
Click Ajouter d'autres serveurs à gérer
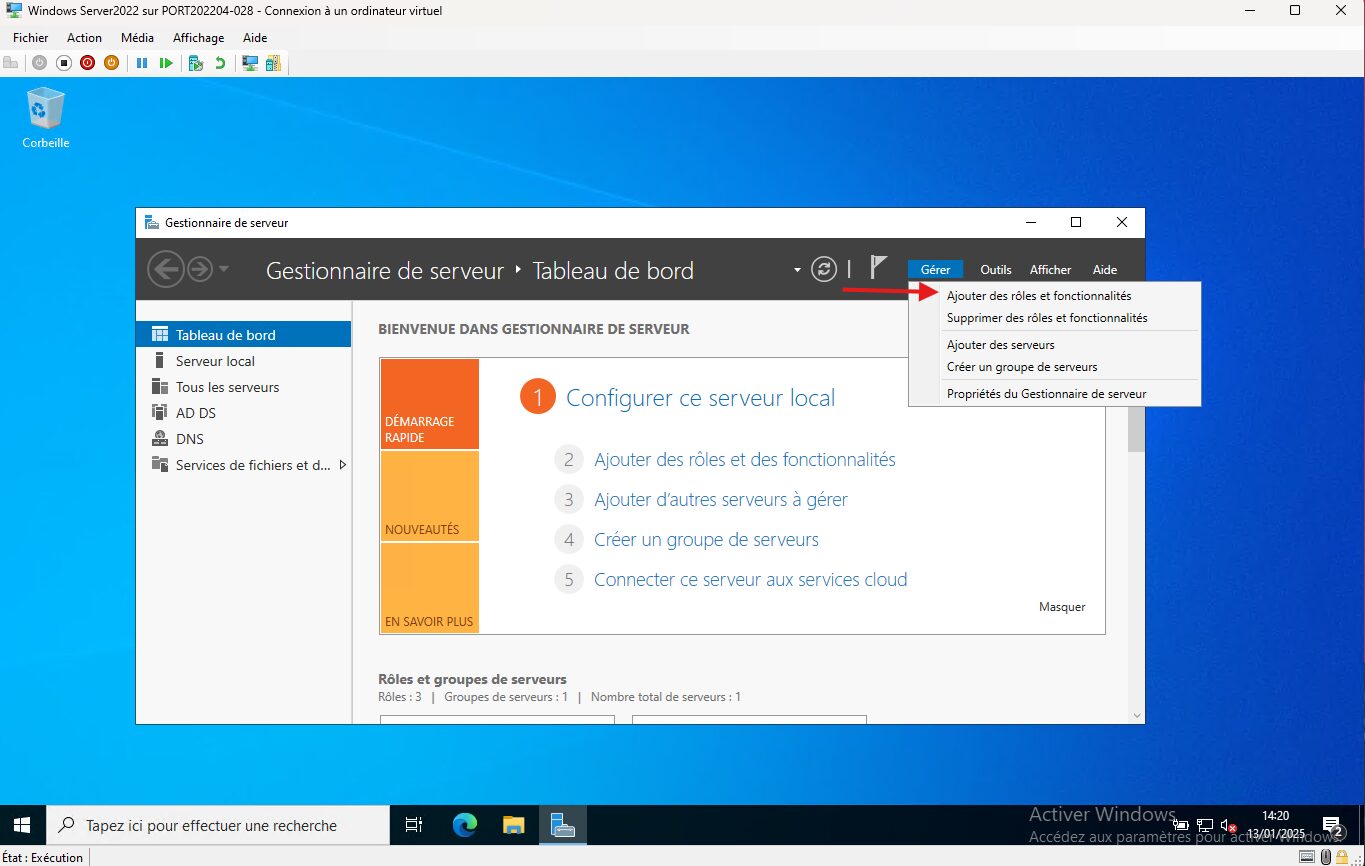721,500
